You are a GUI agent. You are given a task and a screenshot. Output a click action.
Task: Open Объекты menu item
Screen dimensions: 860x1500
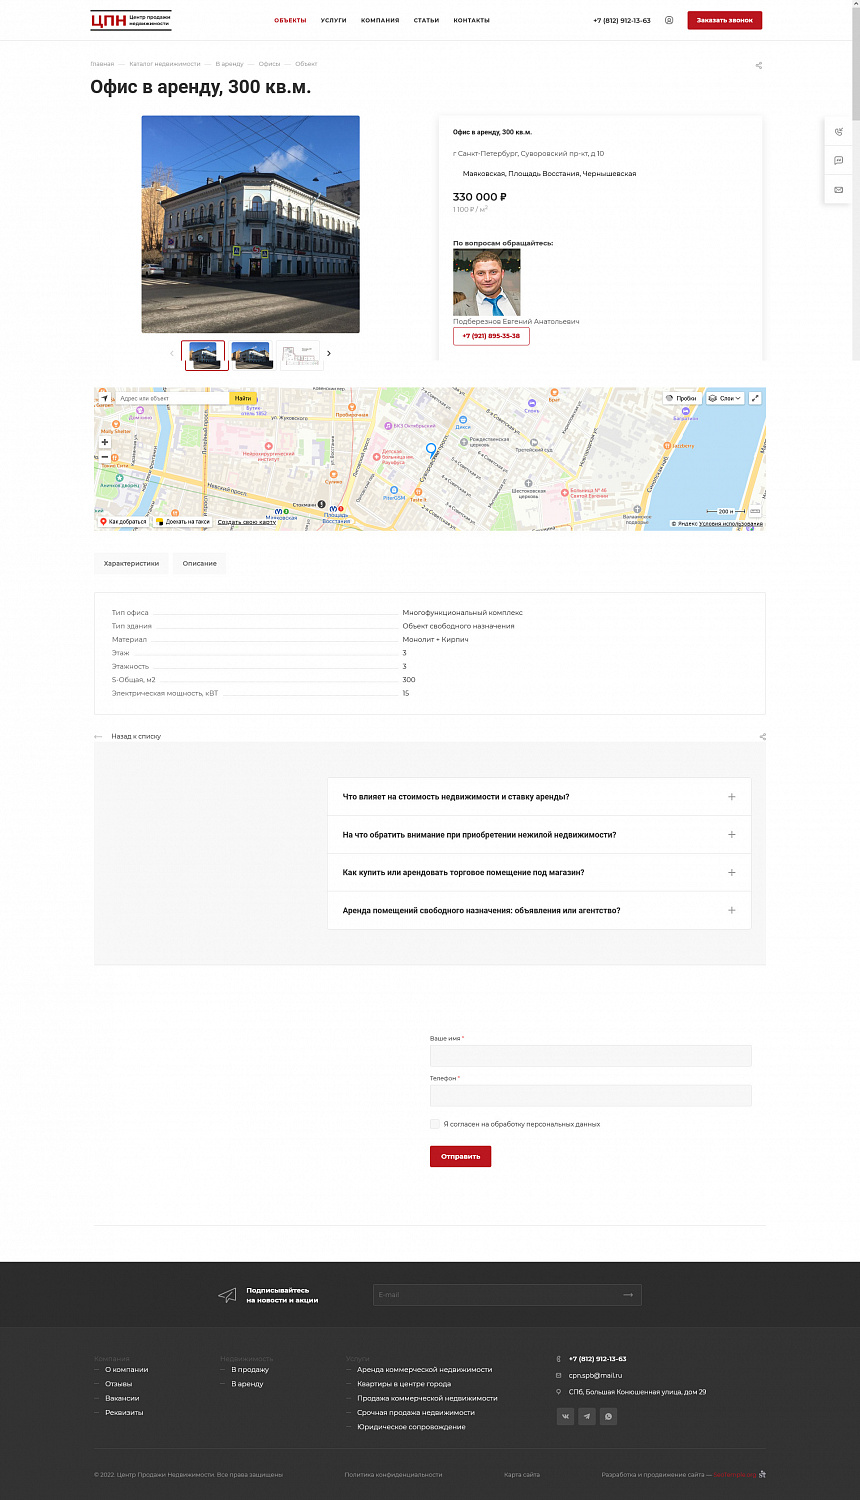click(x=290, y=20)
